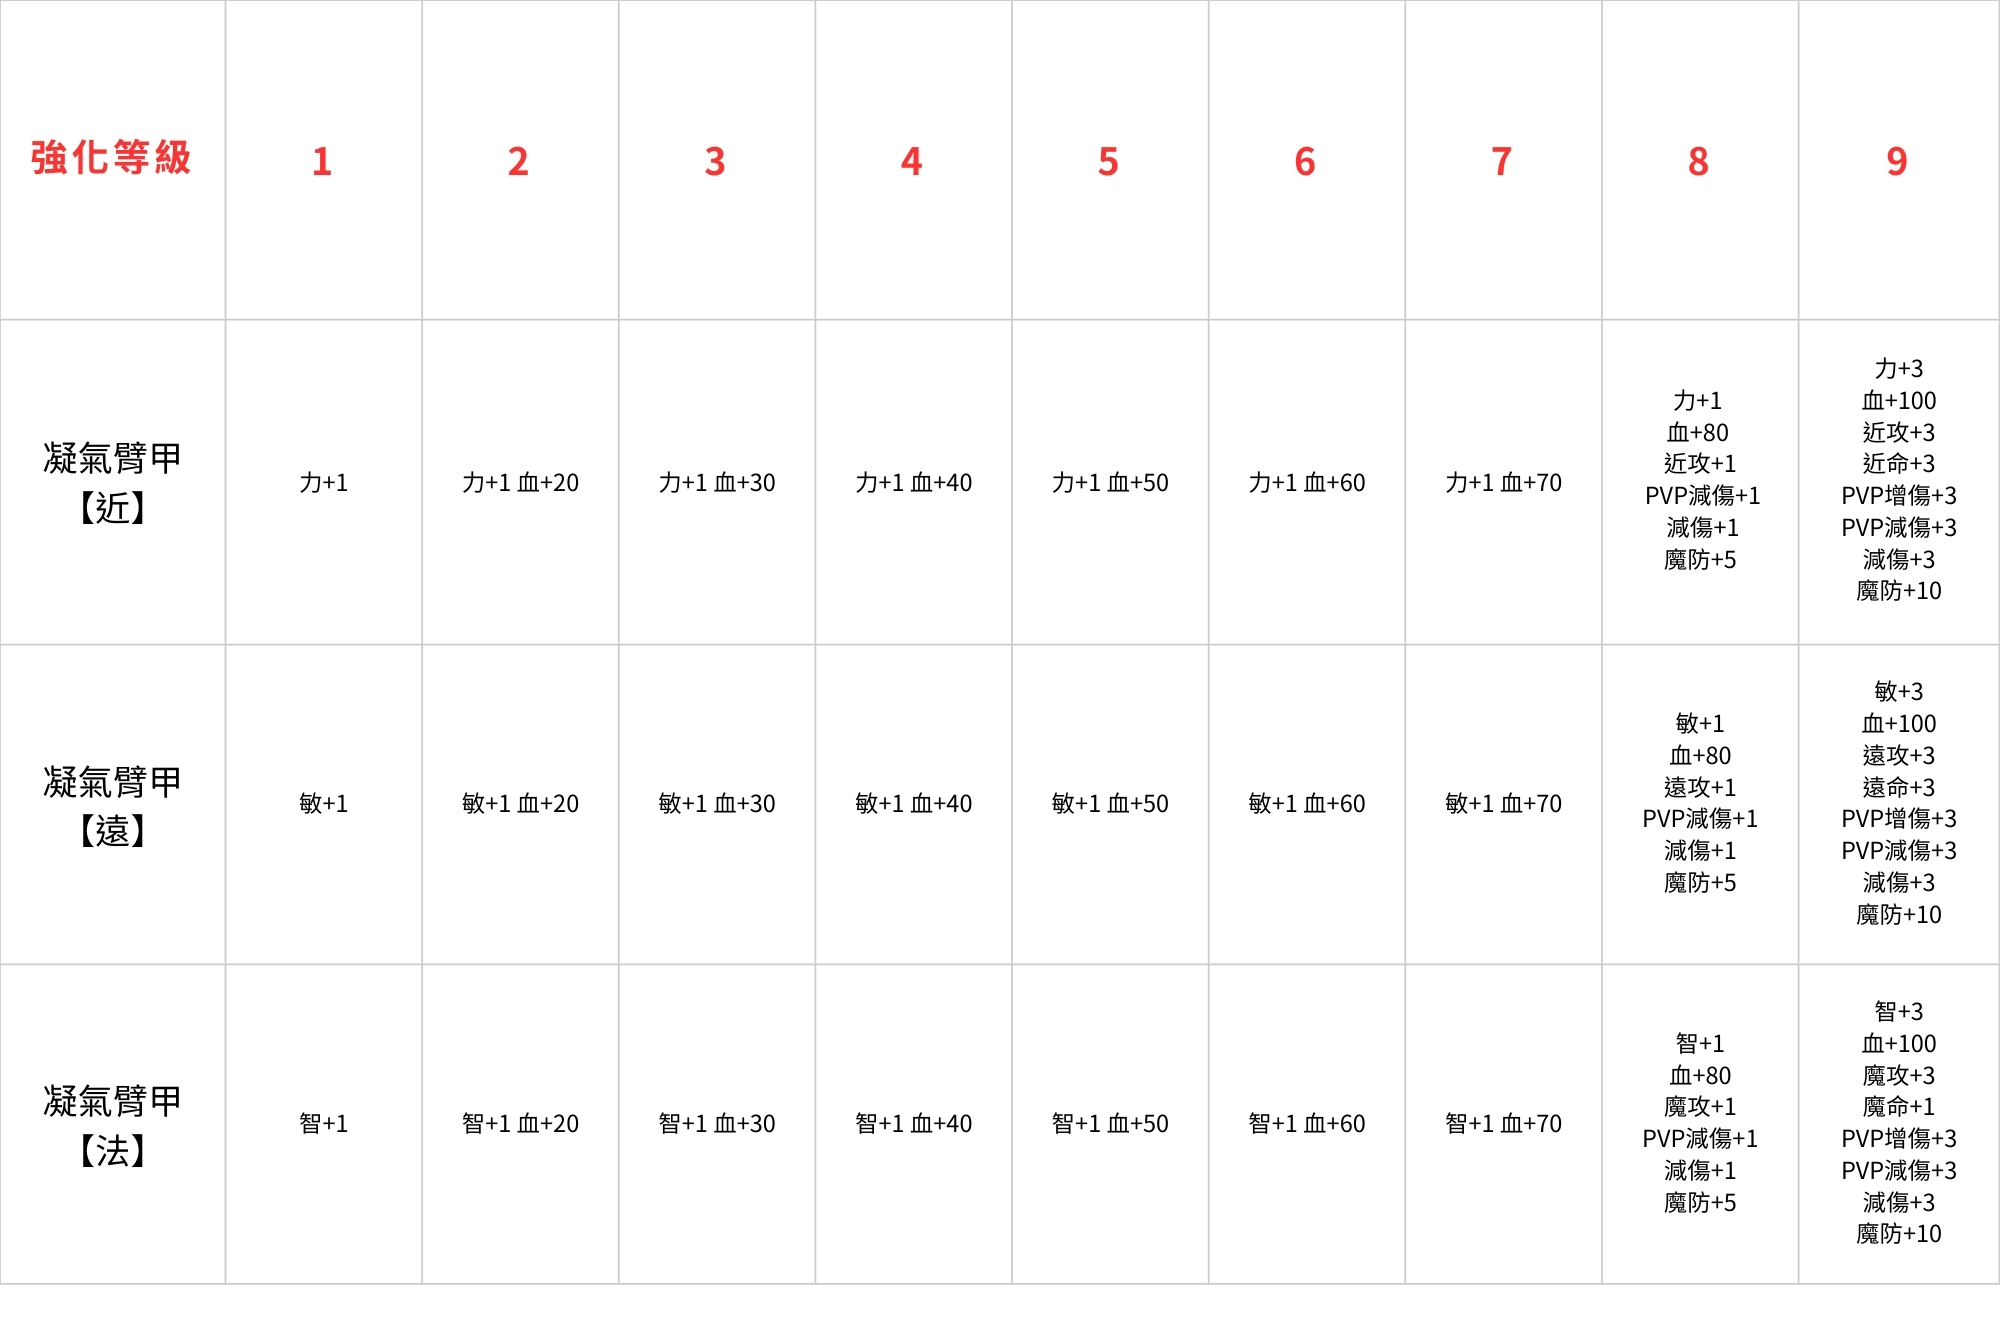2000x1333 pixels.
Task: Click the 魔命+1 level 9 cell
Action: coord(1898,1107)
